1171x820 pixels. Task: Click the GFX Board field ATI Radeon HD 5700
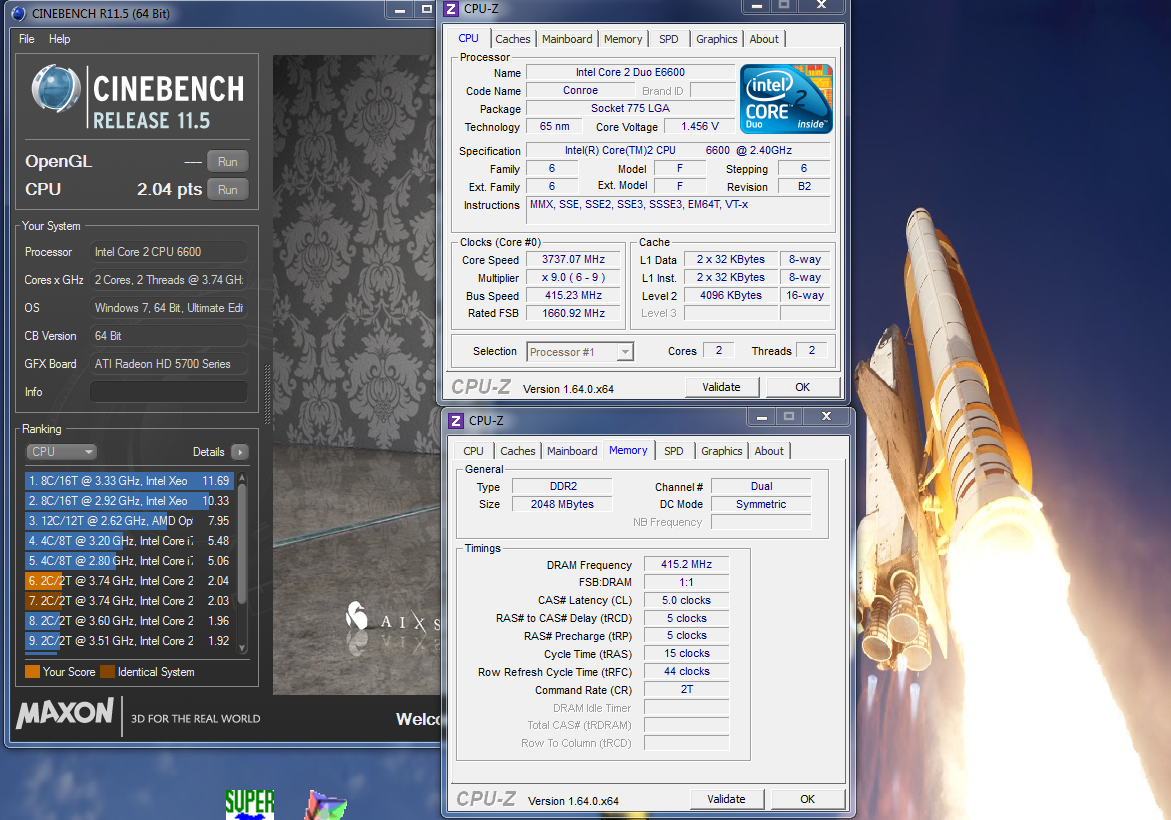(x=169, y=364)
